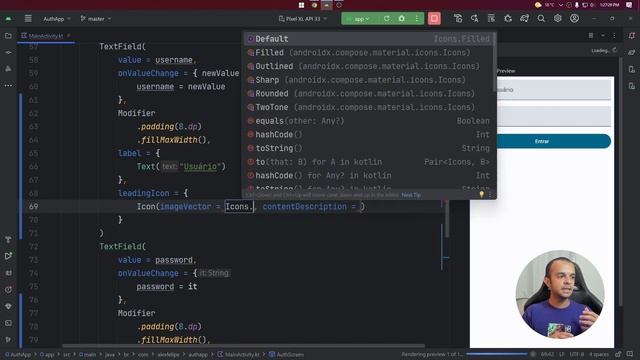
Task: Open the master branch dropdown
Action: [x=96, y=19]
